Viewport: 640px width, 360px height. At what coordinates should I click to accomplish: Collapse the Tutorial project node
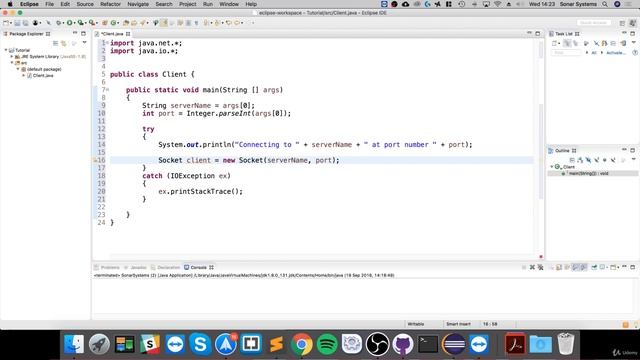[6, 50]
